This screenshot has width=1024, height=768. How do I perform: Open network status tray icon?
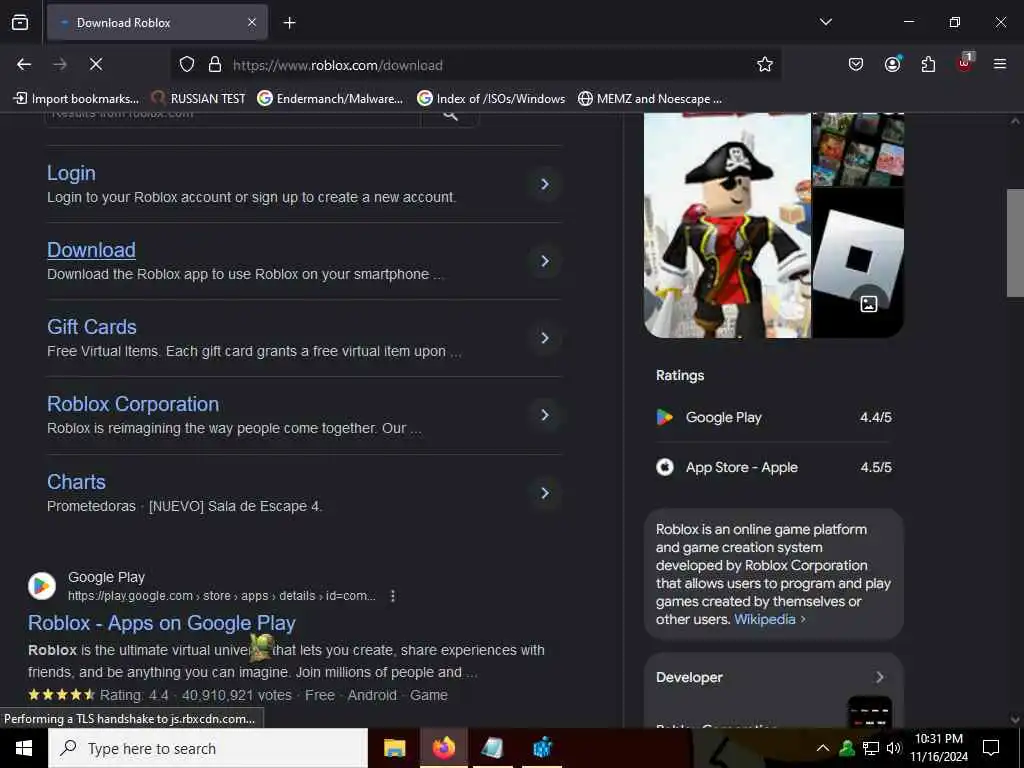(871, 748)
